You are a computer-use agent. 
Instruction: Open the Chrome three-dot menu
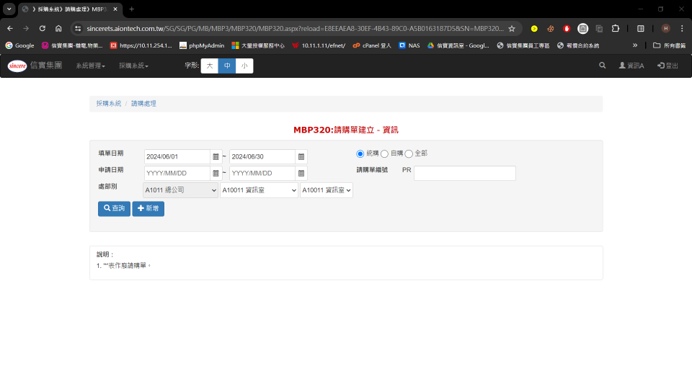pyautogui.click(x=682, y=29)
